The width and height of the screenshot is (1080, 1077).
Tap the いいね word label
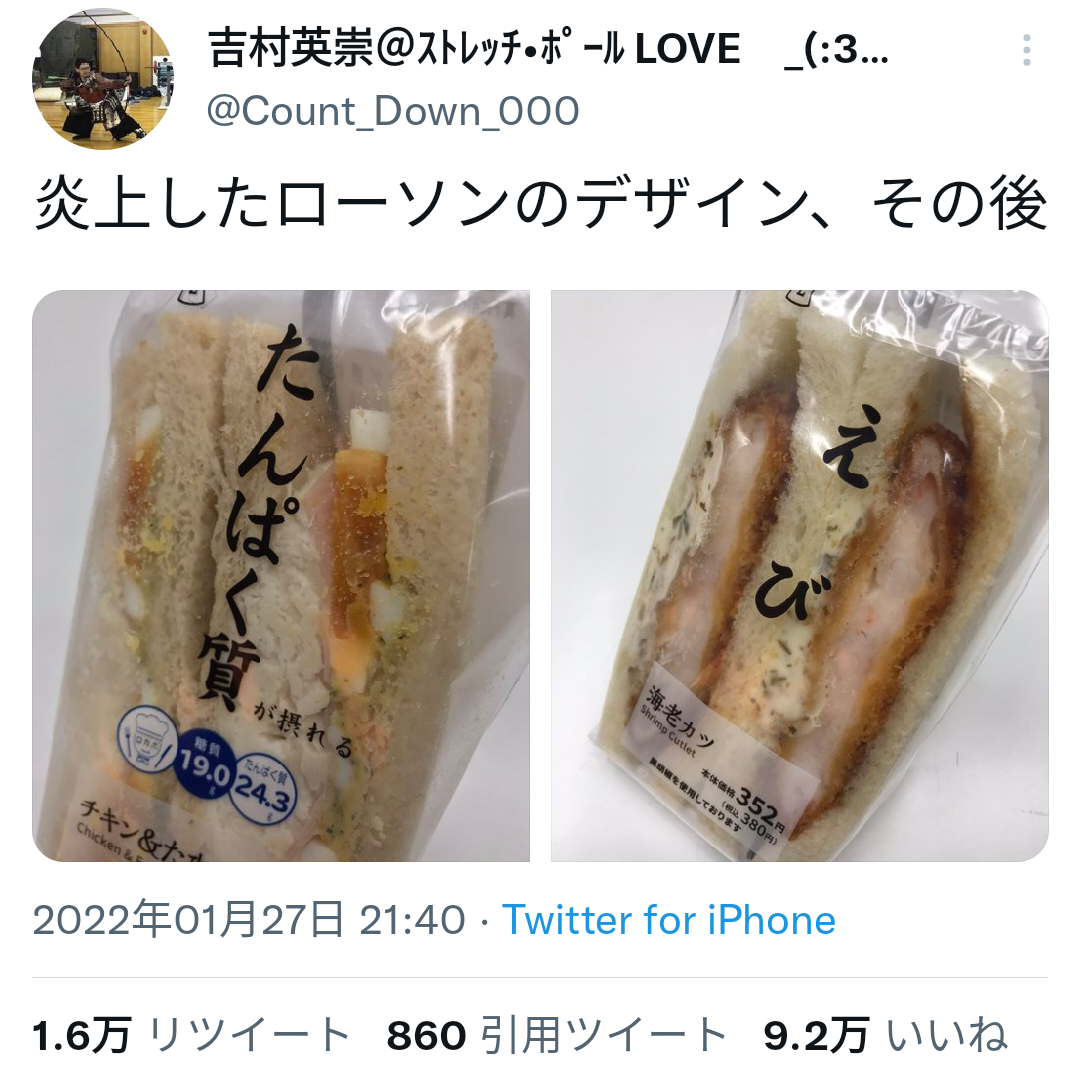pos(947,1036)
